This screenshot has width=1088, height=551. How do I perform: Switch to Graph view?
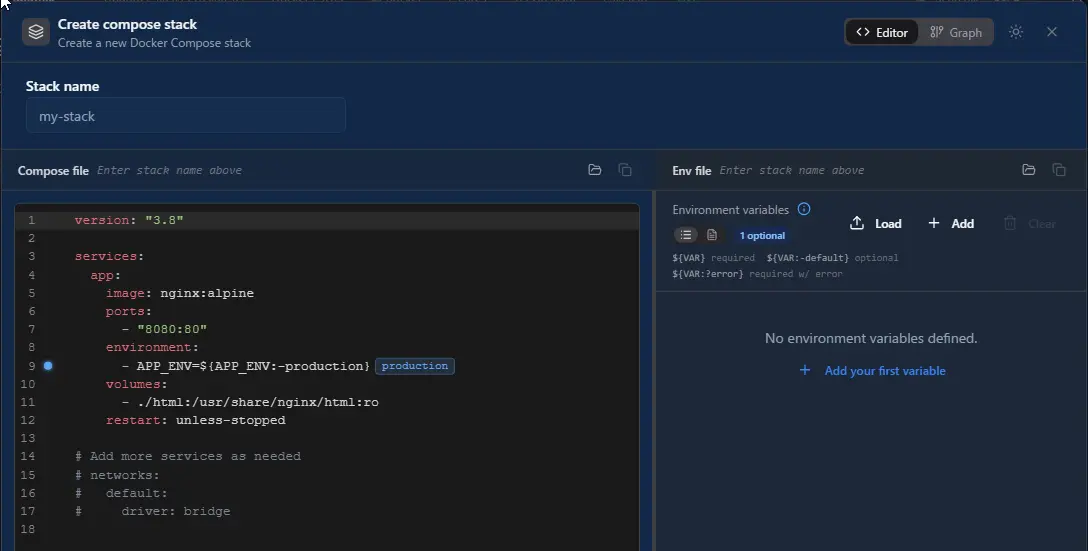coord(955,33)
